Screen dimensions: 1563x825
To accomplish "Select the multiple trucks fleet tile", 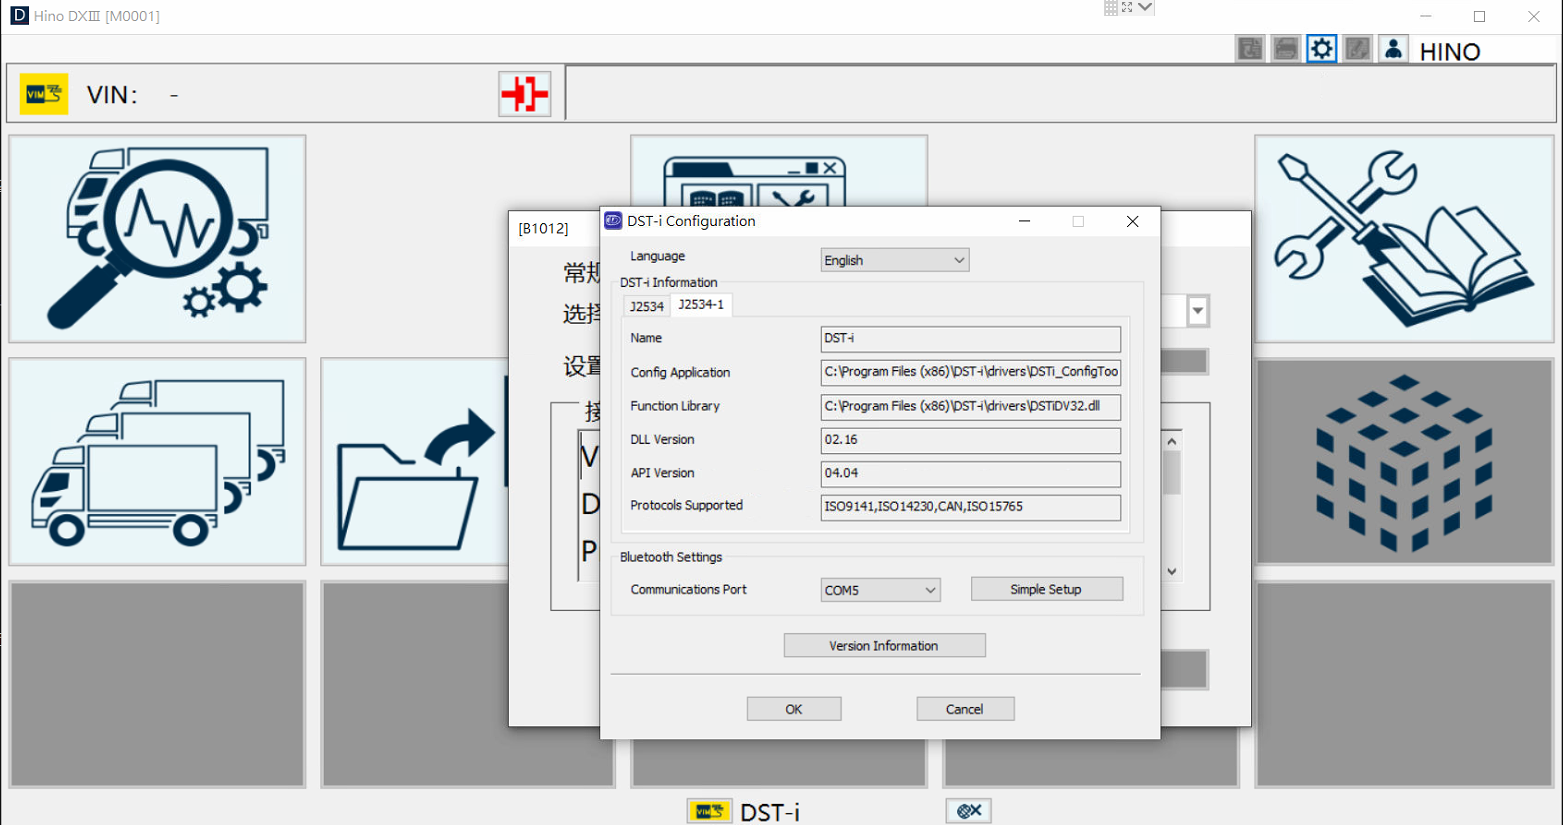I will (156, 461).
